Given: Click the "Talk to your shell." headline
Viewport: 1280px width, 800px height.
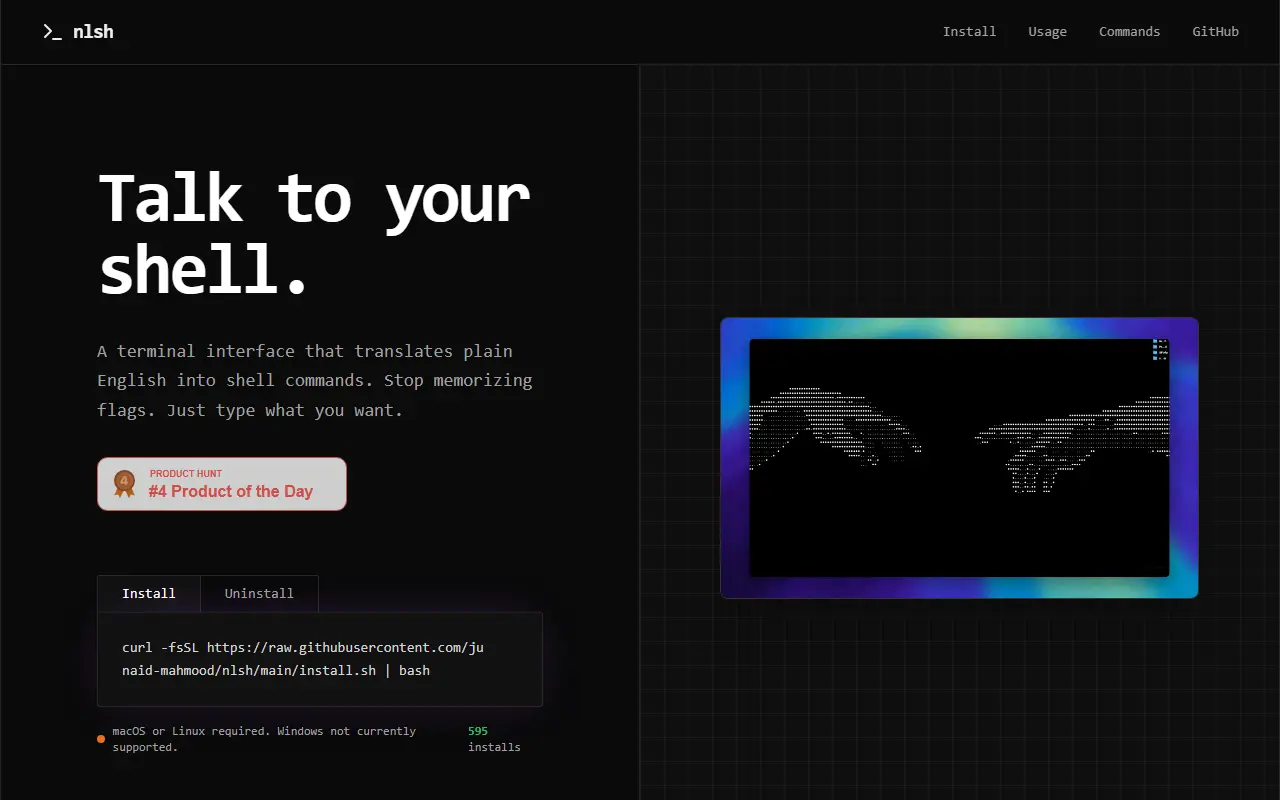Looking at the screenshot, I should coord(314,234).
